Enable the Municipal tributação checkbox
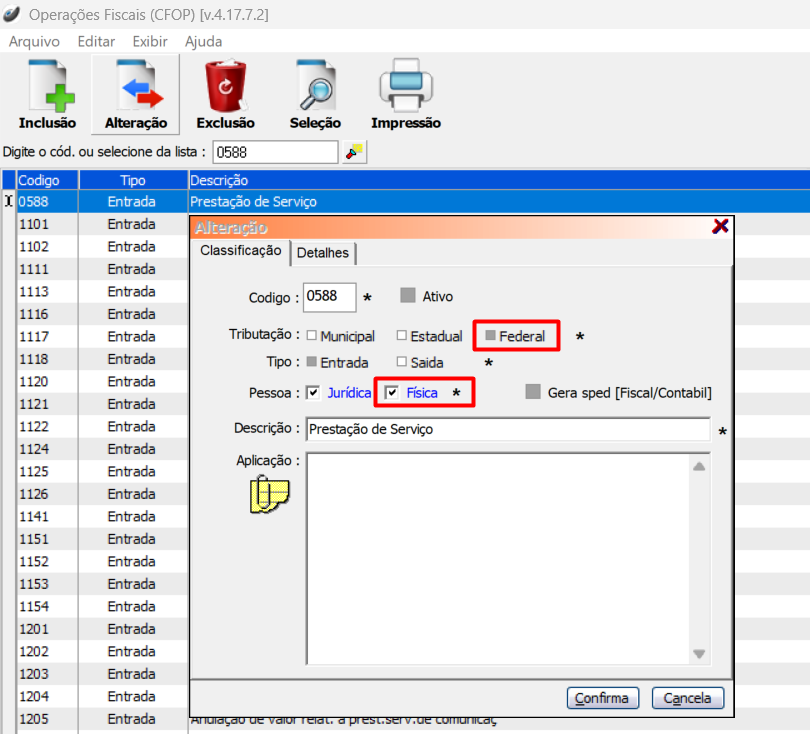Screen dimensions: 810x734 tap(312, 337)
